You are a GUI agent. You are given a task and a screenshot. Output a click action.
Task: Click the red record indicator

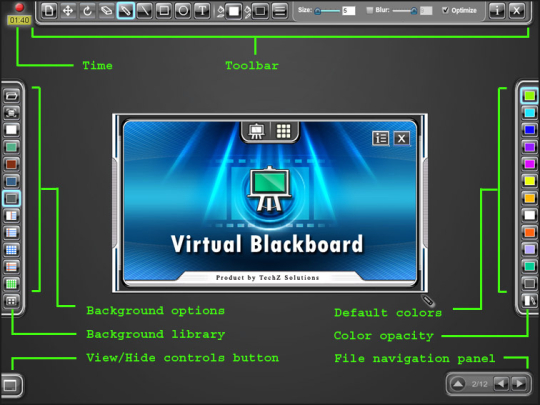point(19,8)
